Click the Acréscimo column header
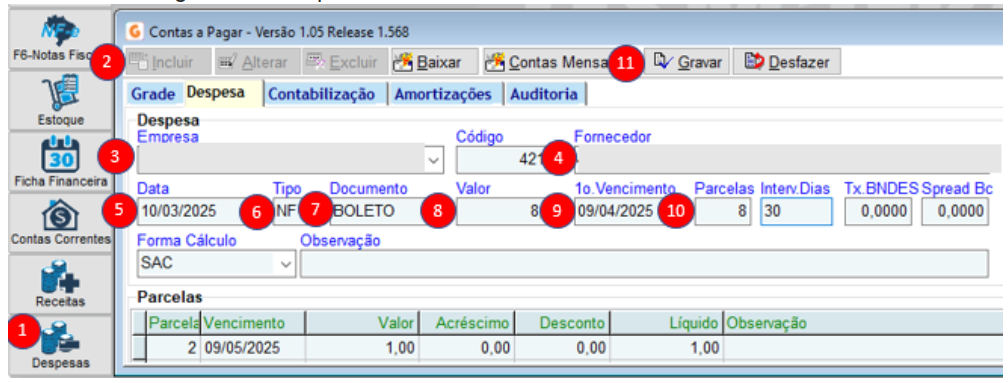The height and width of the screenshot is (383, 1008). tap(467, 323)
